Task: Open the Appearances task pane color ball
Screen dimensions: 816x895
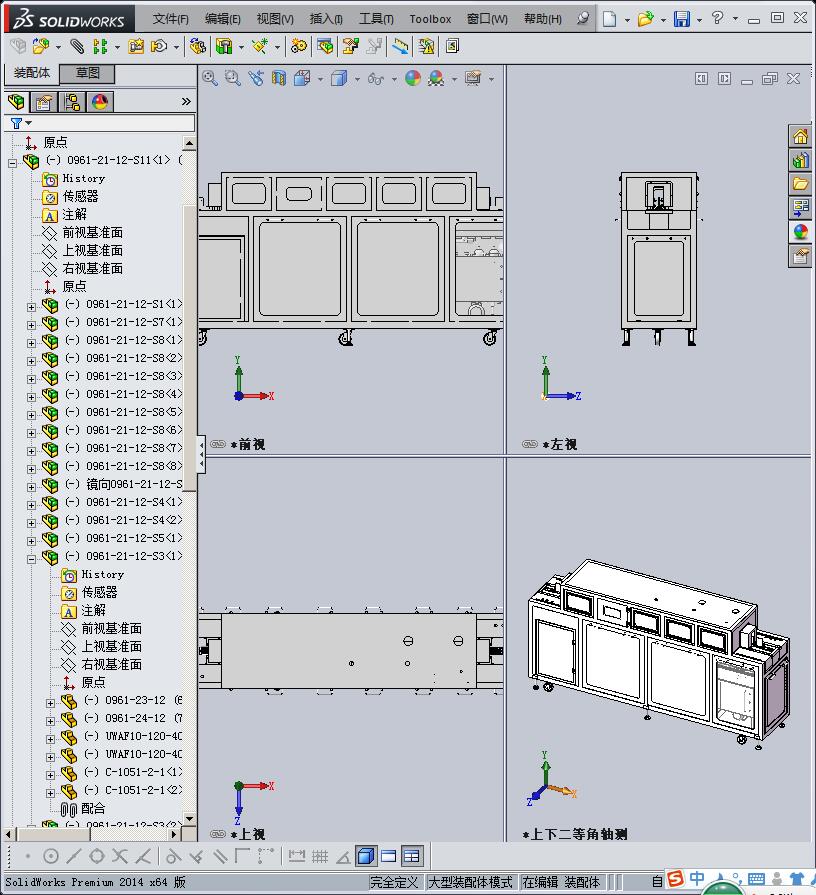Action: pyautogui.click(x=800, y=232)
